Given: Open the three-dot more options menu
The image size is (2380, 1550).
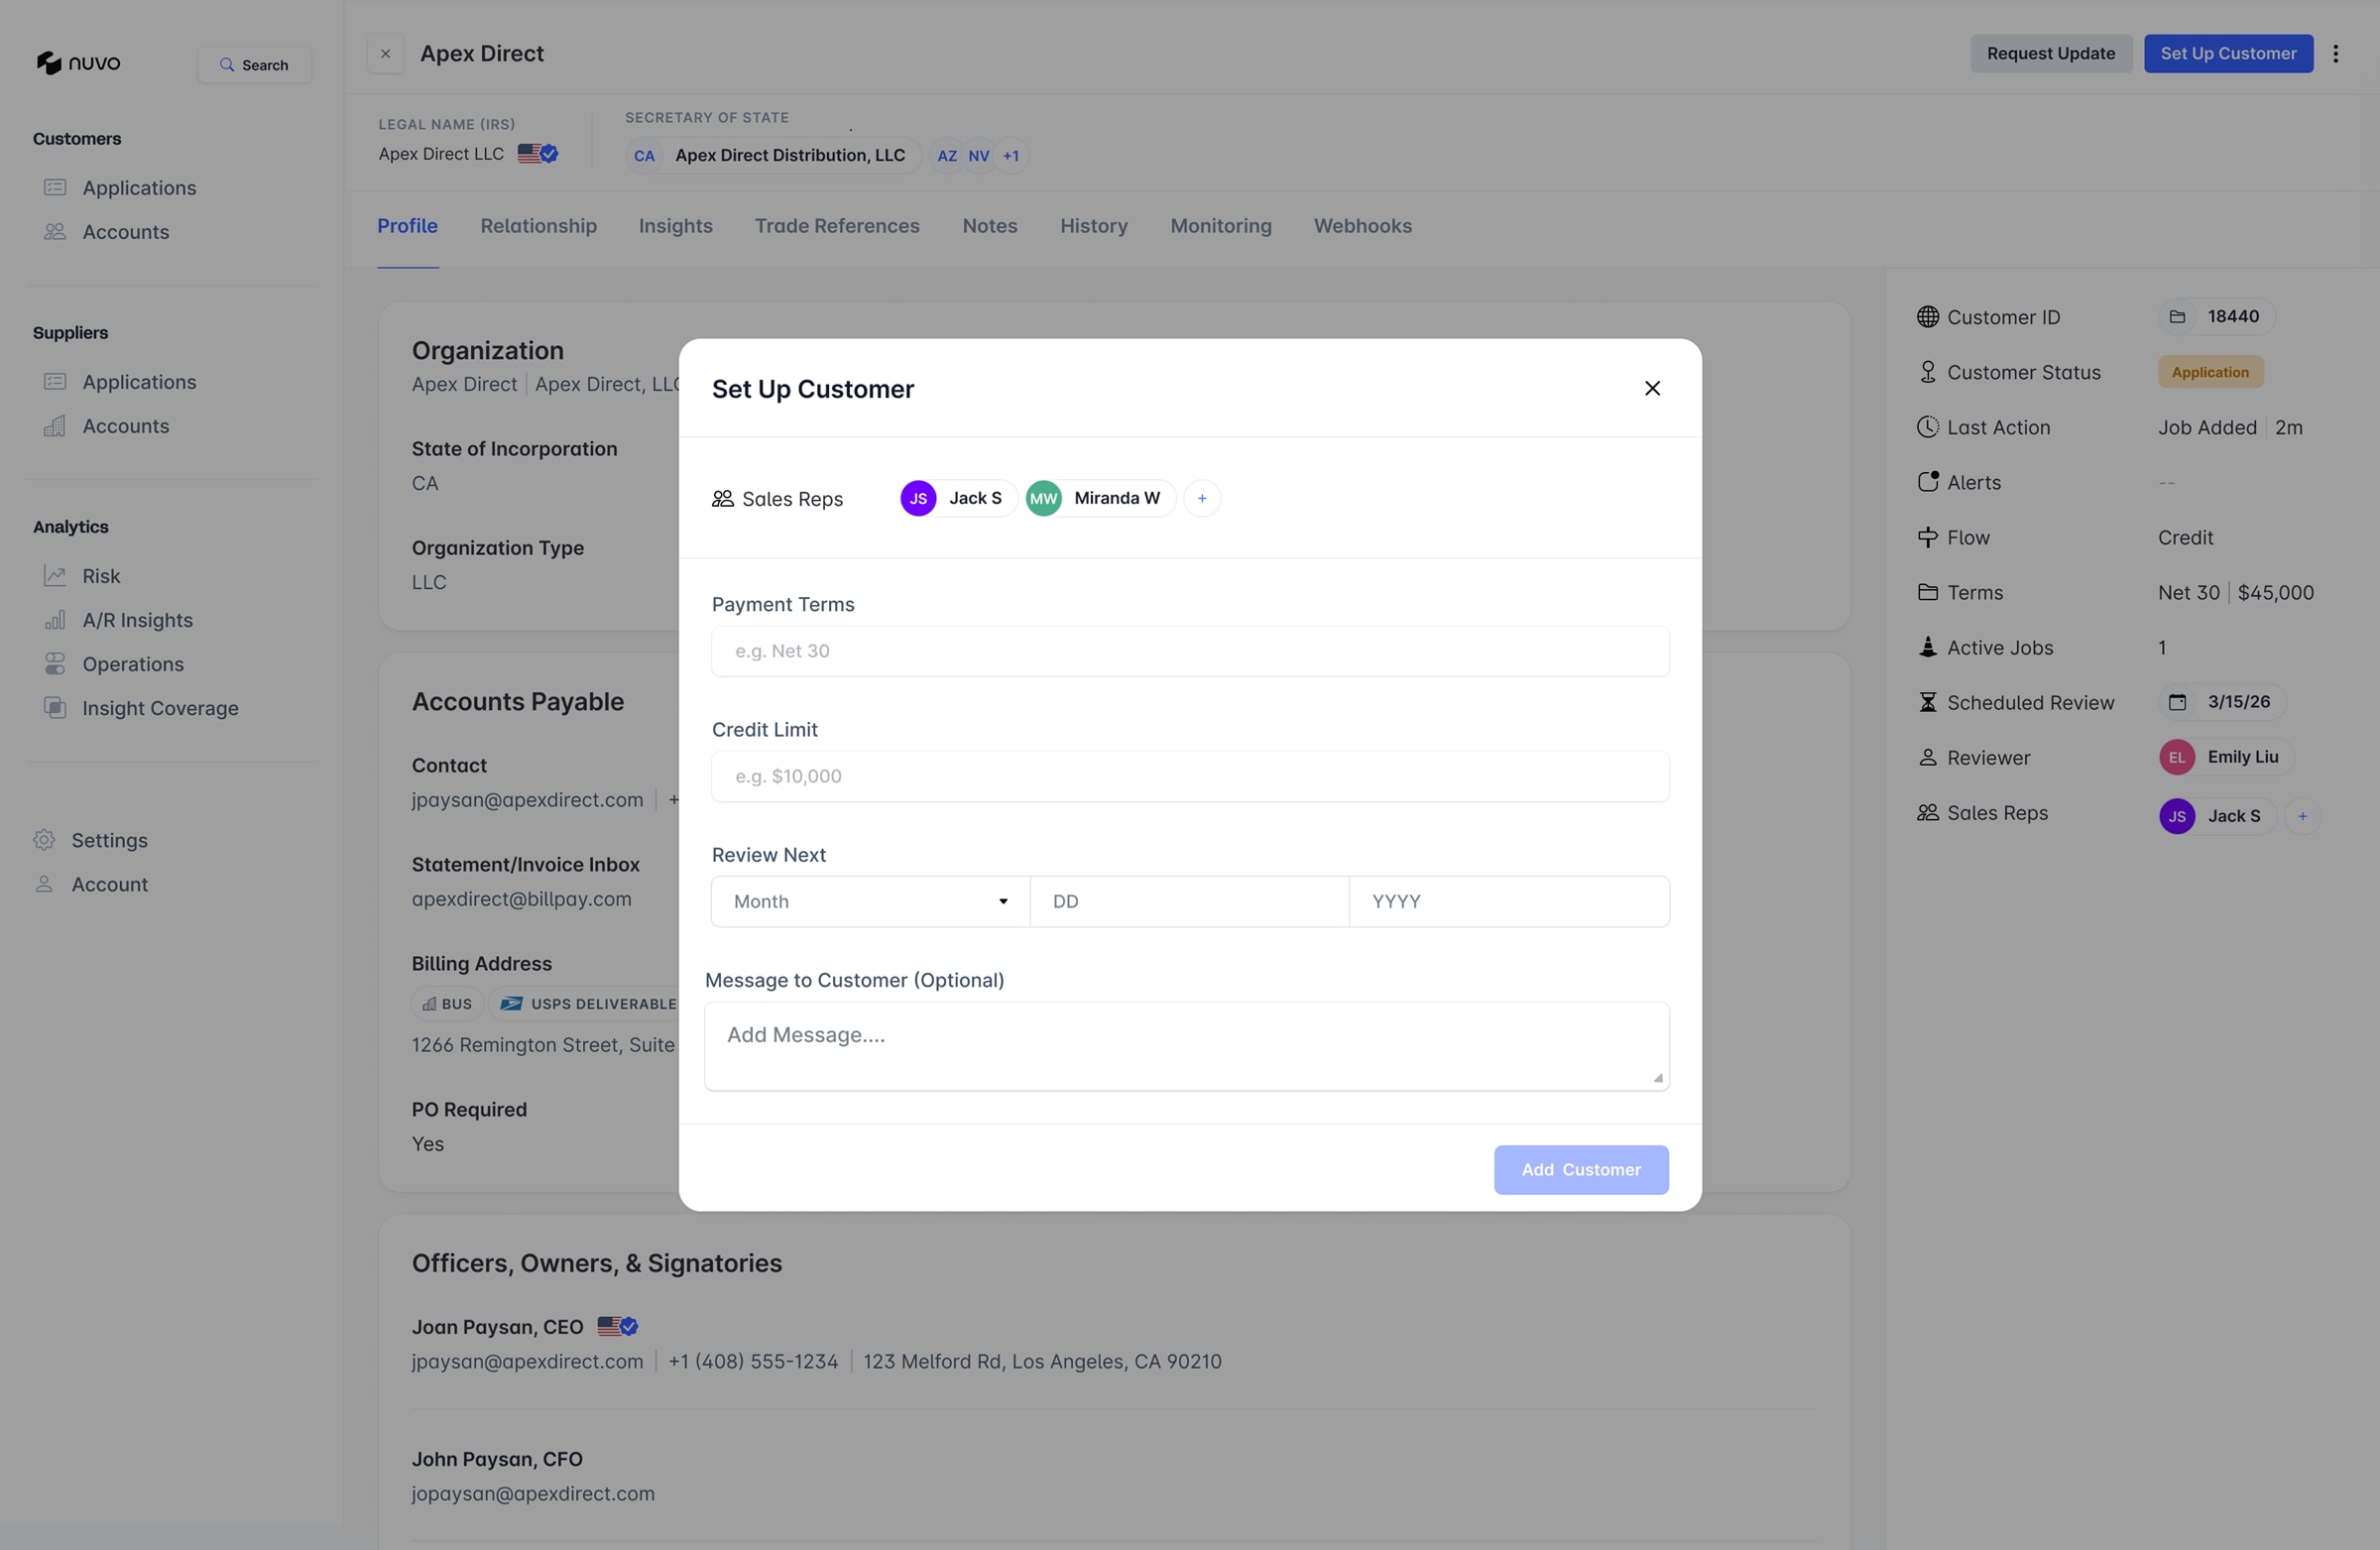Looking at the screenshot, I should coord(2336,54).
